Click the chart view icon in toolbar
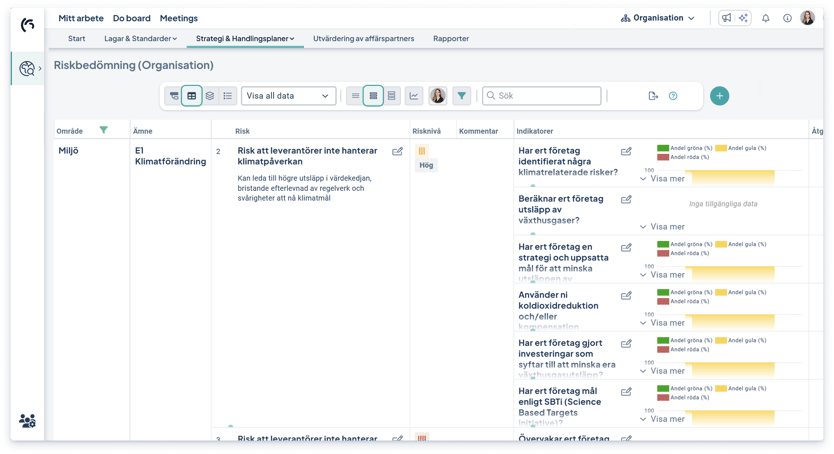 (413, 96)
